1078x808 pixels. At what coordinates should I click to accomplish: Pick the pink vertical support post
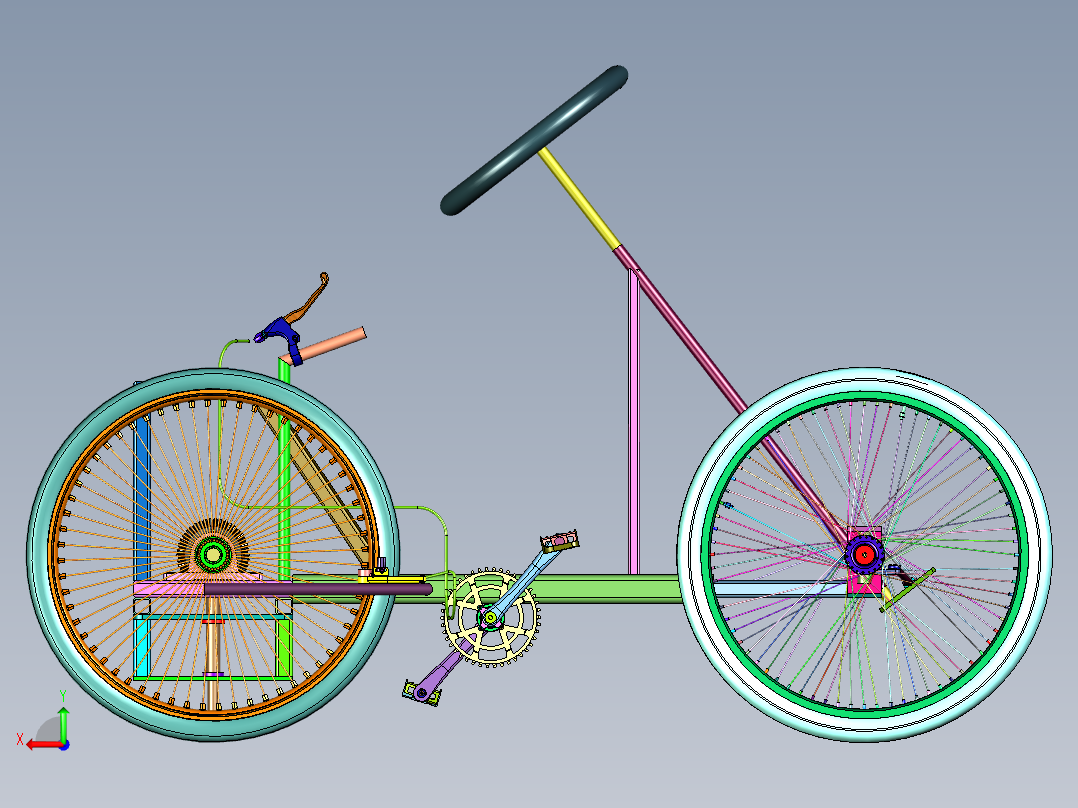click(x=634, y=423)
